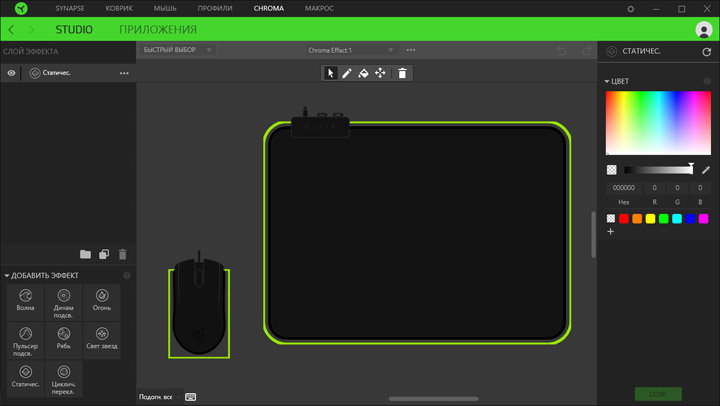Click the keyboard icon at the bottom
This screenshot has height=406, width=720.
click(x=191, y=397)
